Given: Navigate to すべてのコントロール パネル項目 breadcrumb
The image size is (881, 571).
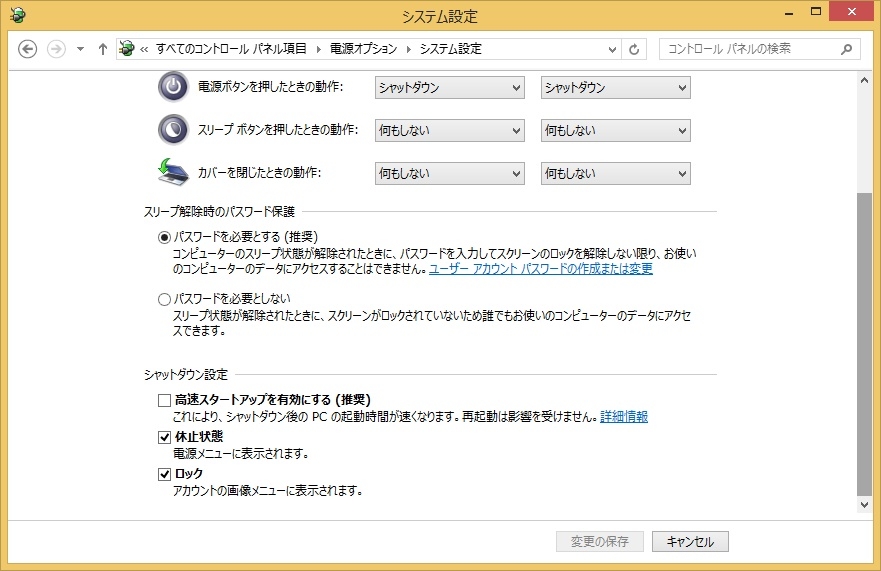Looking at the screenshot, I should (231, 49).
